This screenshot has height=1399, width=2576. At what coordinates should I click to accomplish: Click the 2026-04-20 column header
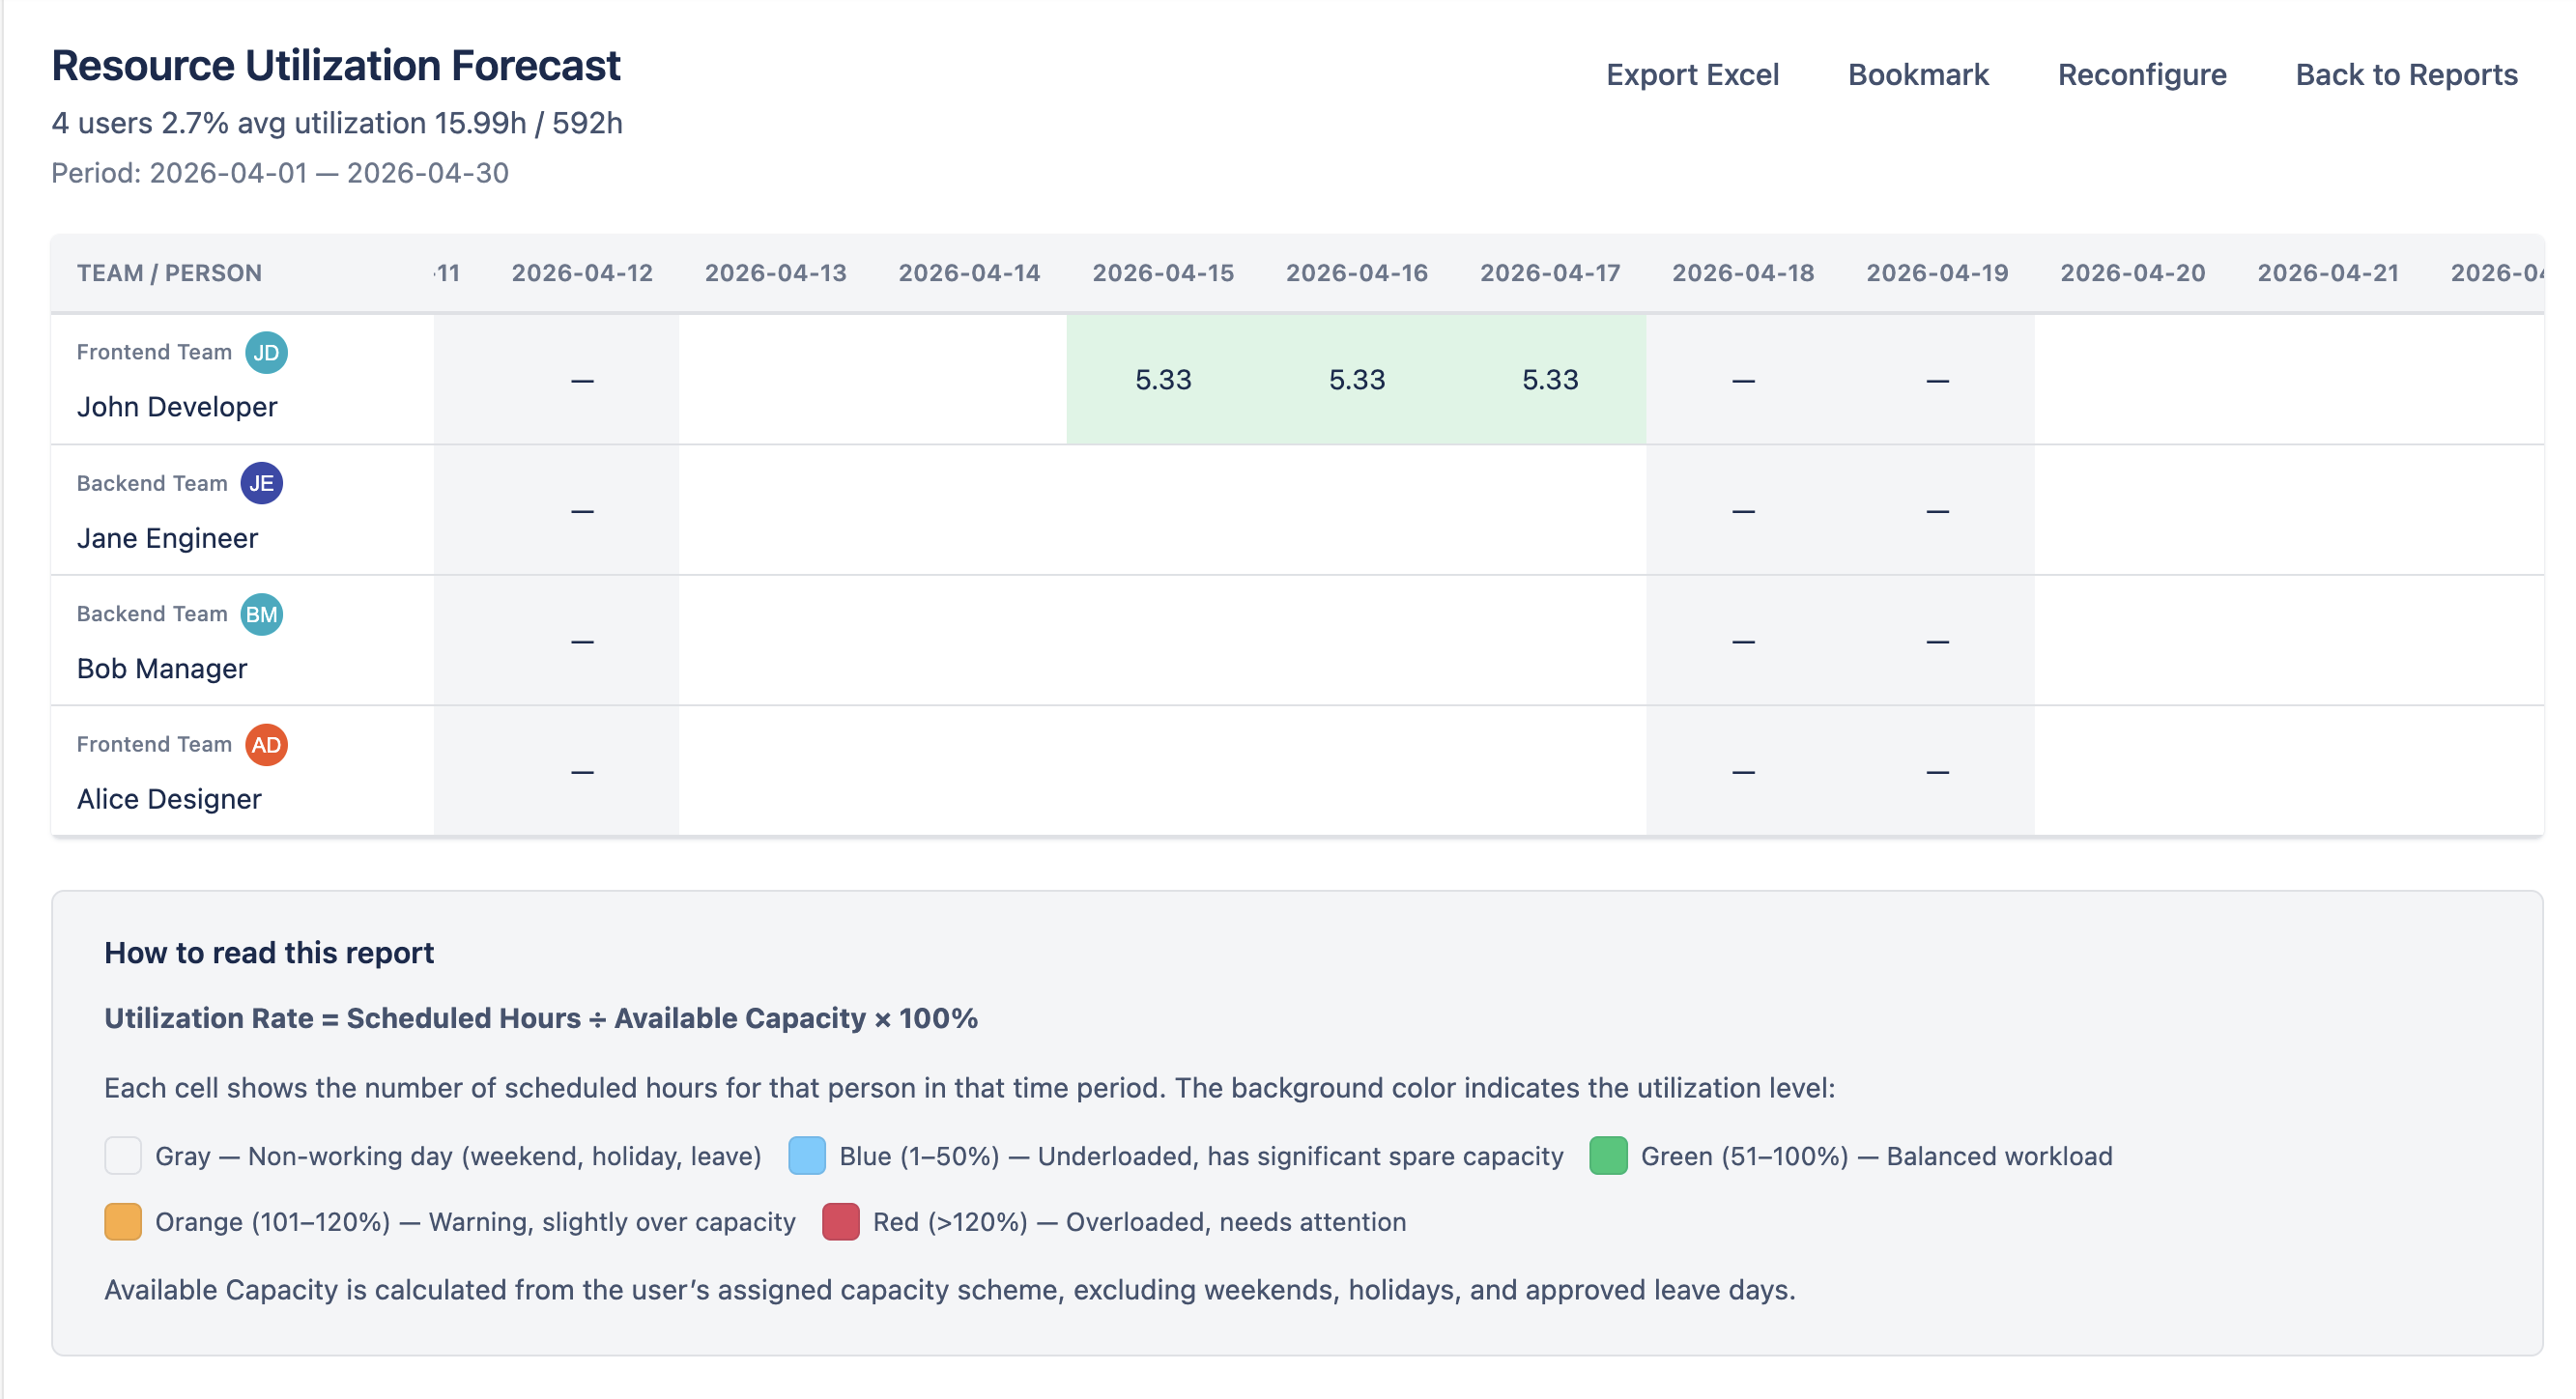(2132, 273)
